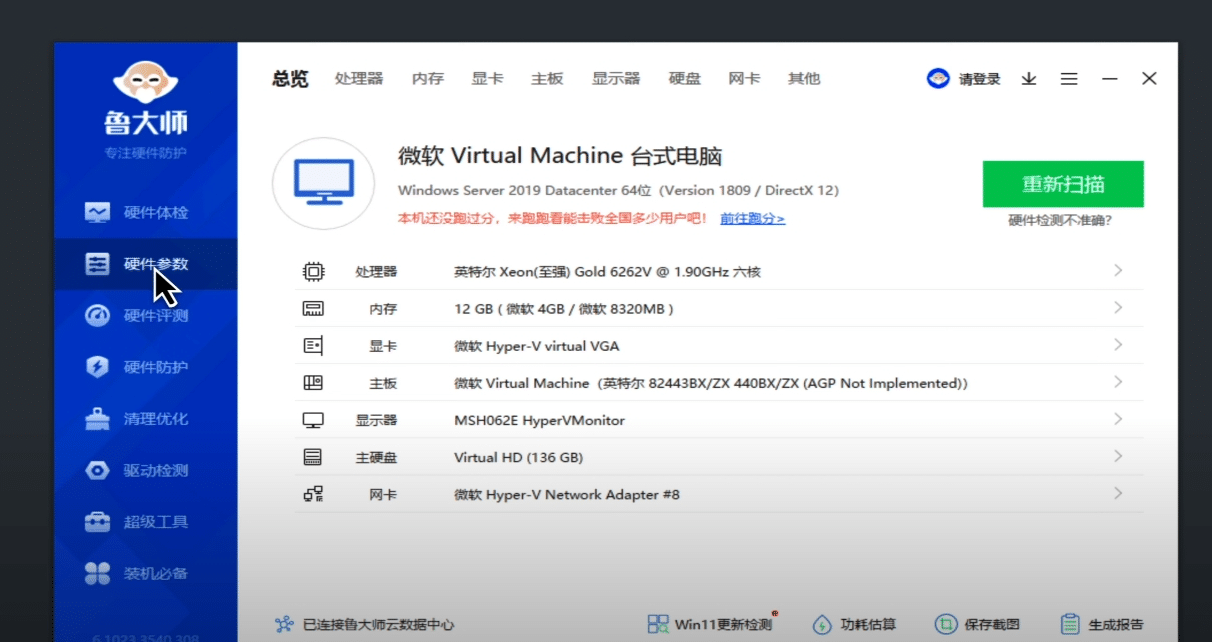Switch to the 内存 tab
Image resolution: width=1212 pixels, height=642 pixels.
428,79
